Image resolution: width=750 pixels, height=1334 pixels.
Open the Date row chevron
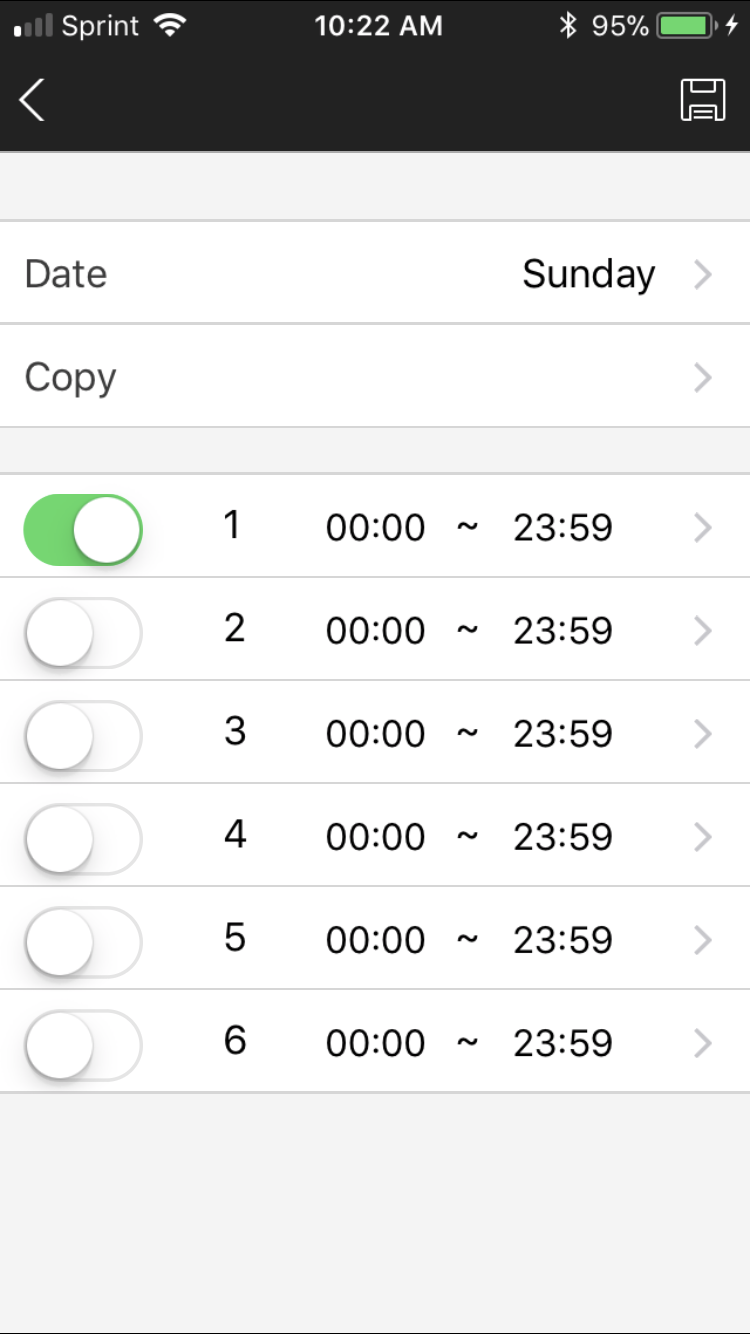[703, 274]
